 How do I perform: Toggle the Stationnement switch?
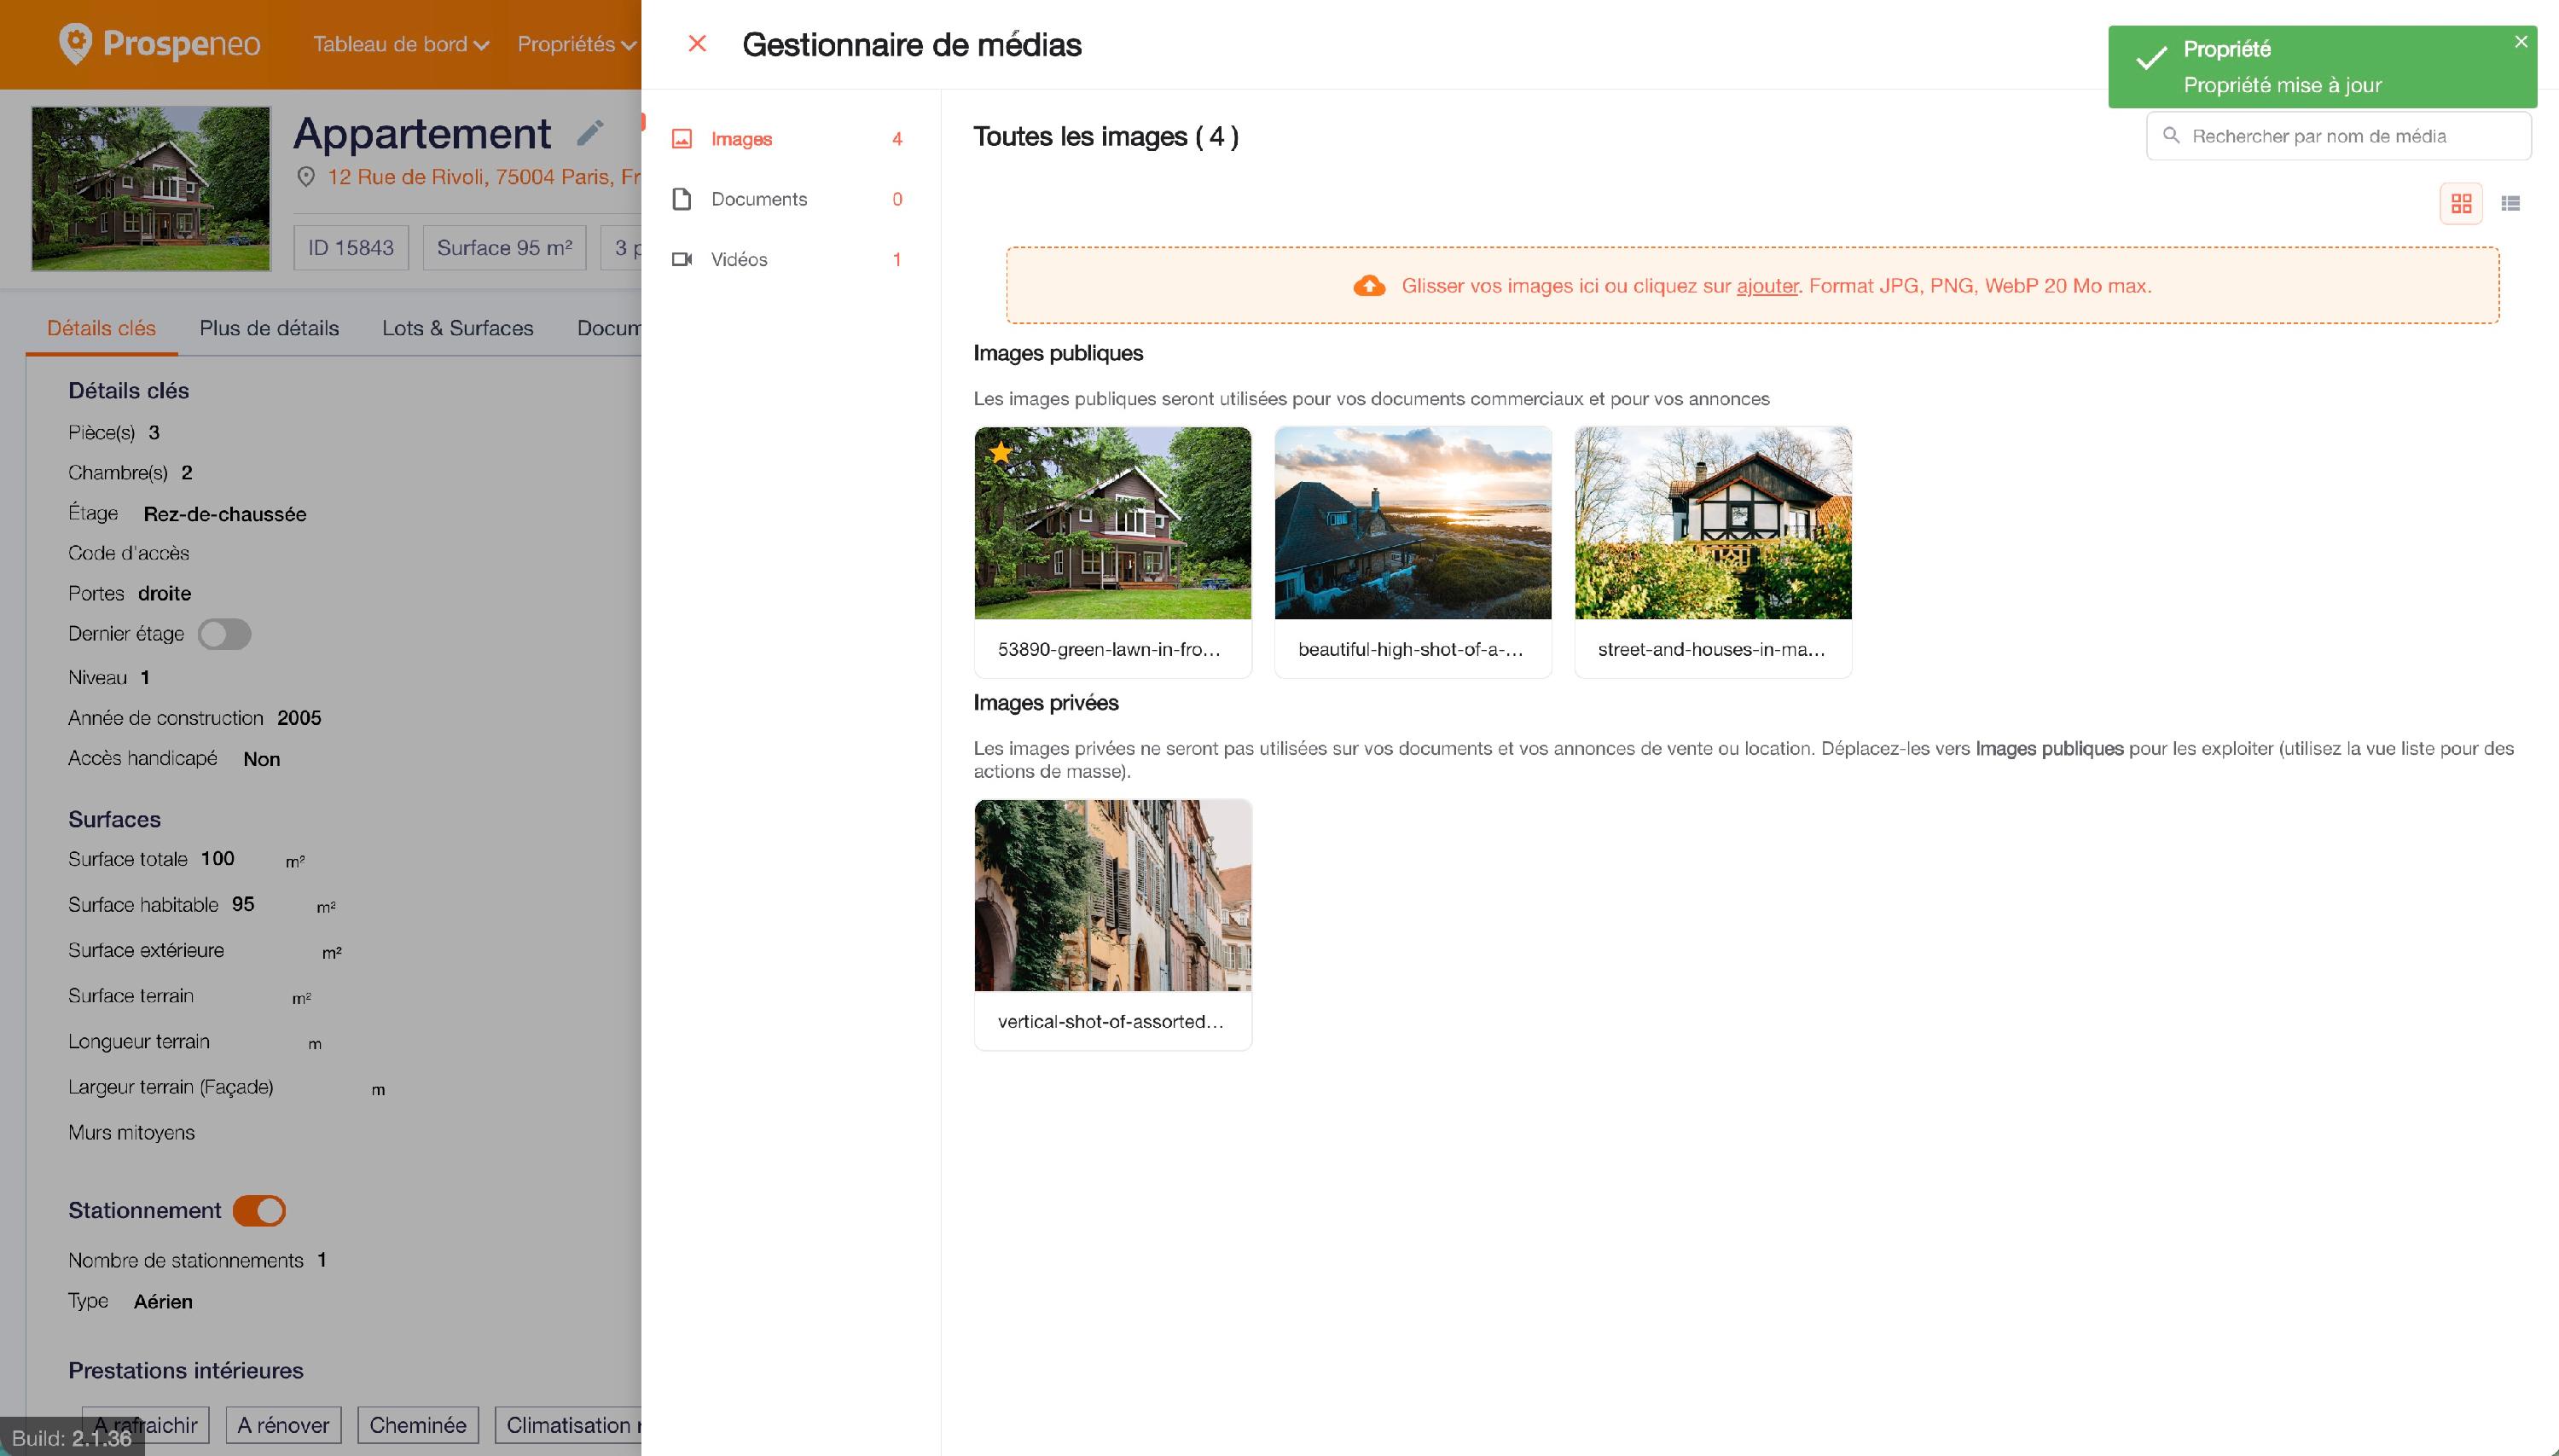pyautogui.click(x=259, y=1211)
